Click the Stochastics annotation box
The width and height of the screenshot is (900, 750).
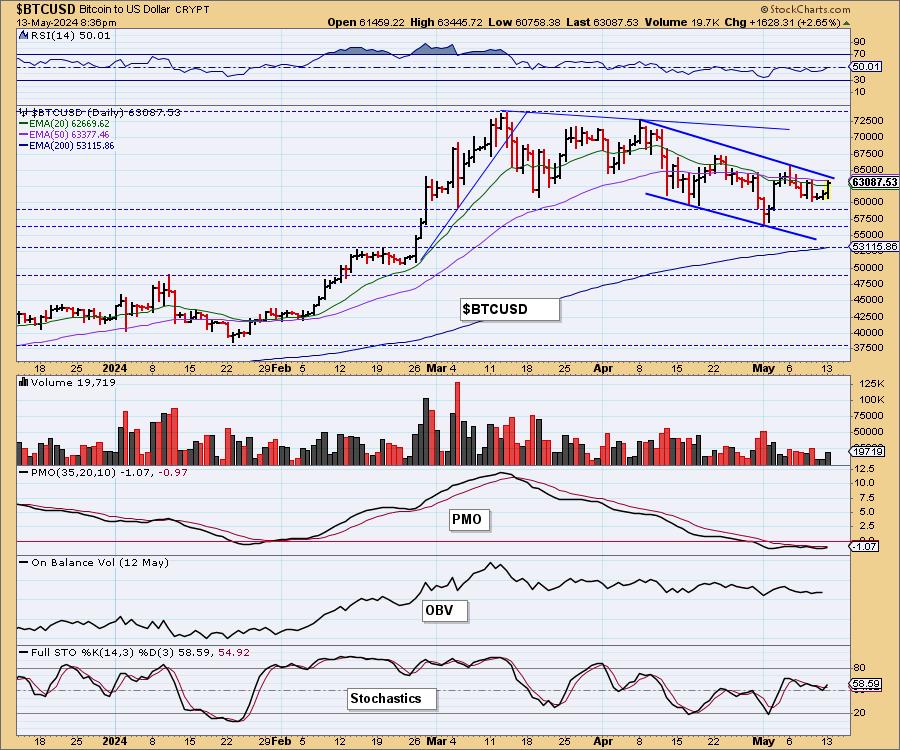click(x=392, y=698)
